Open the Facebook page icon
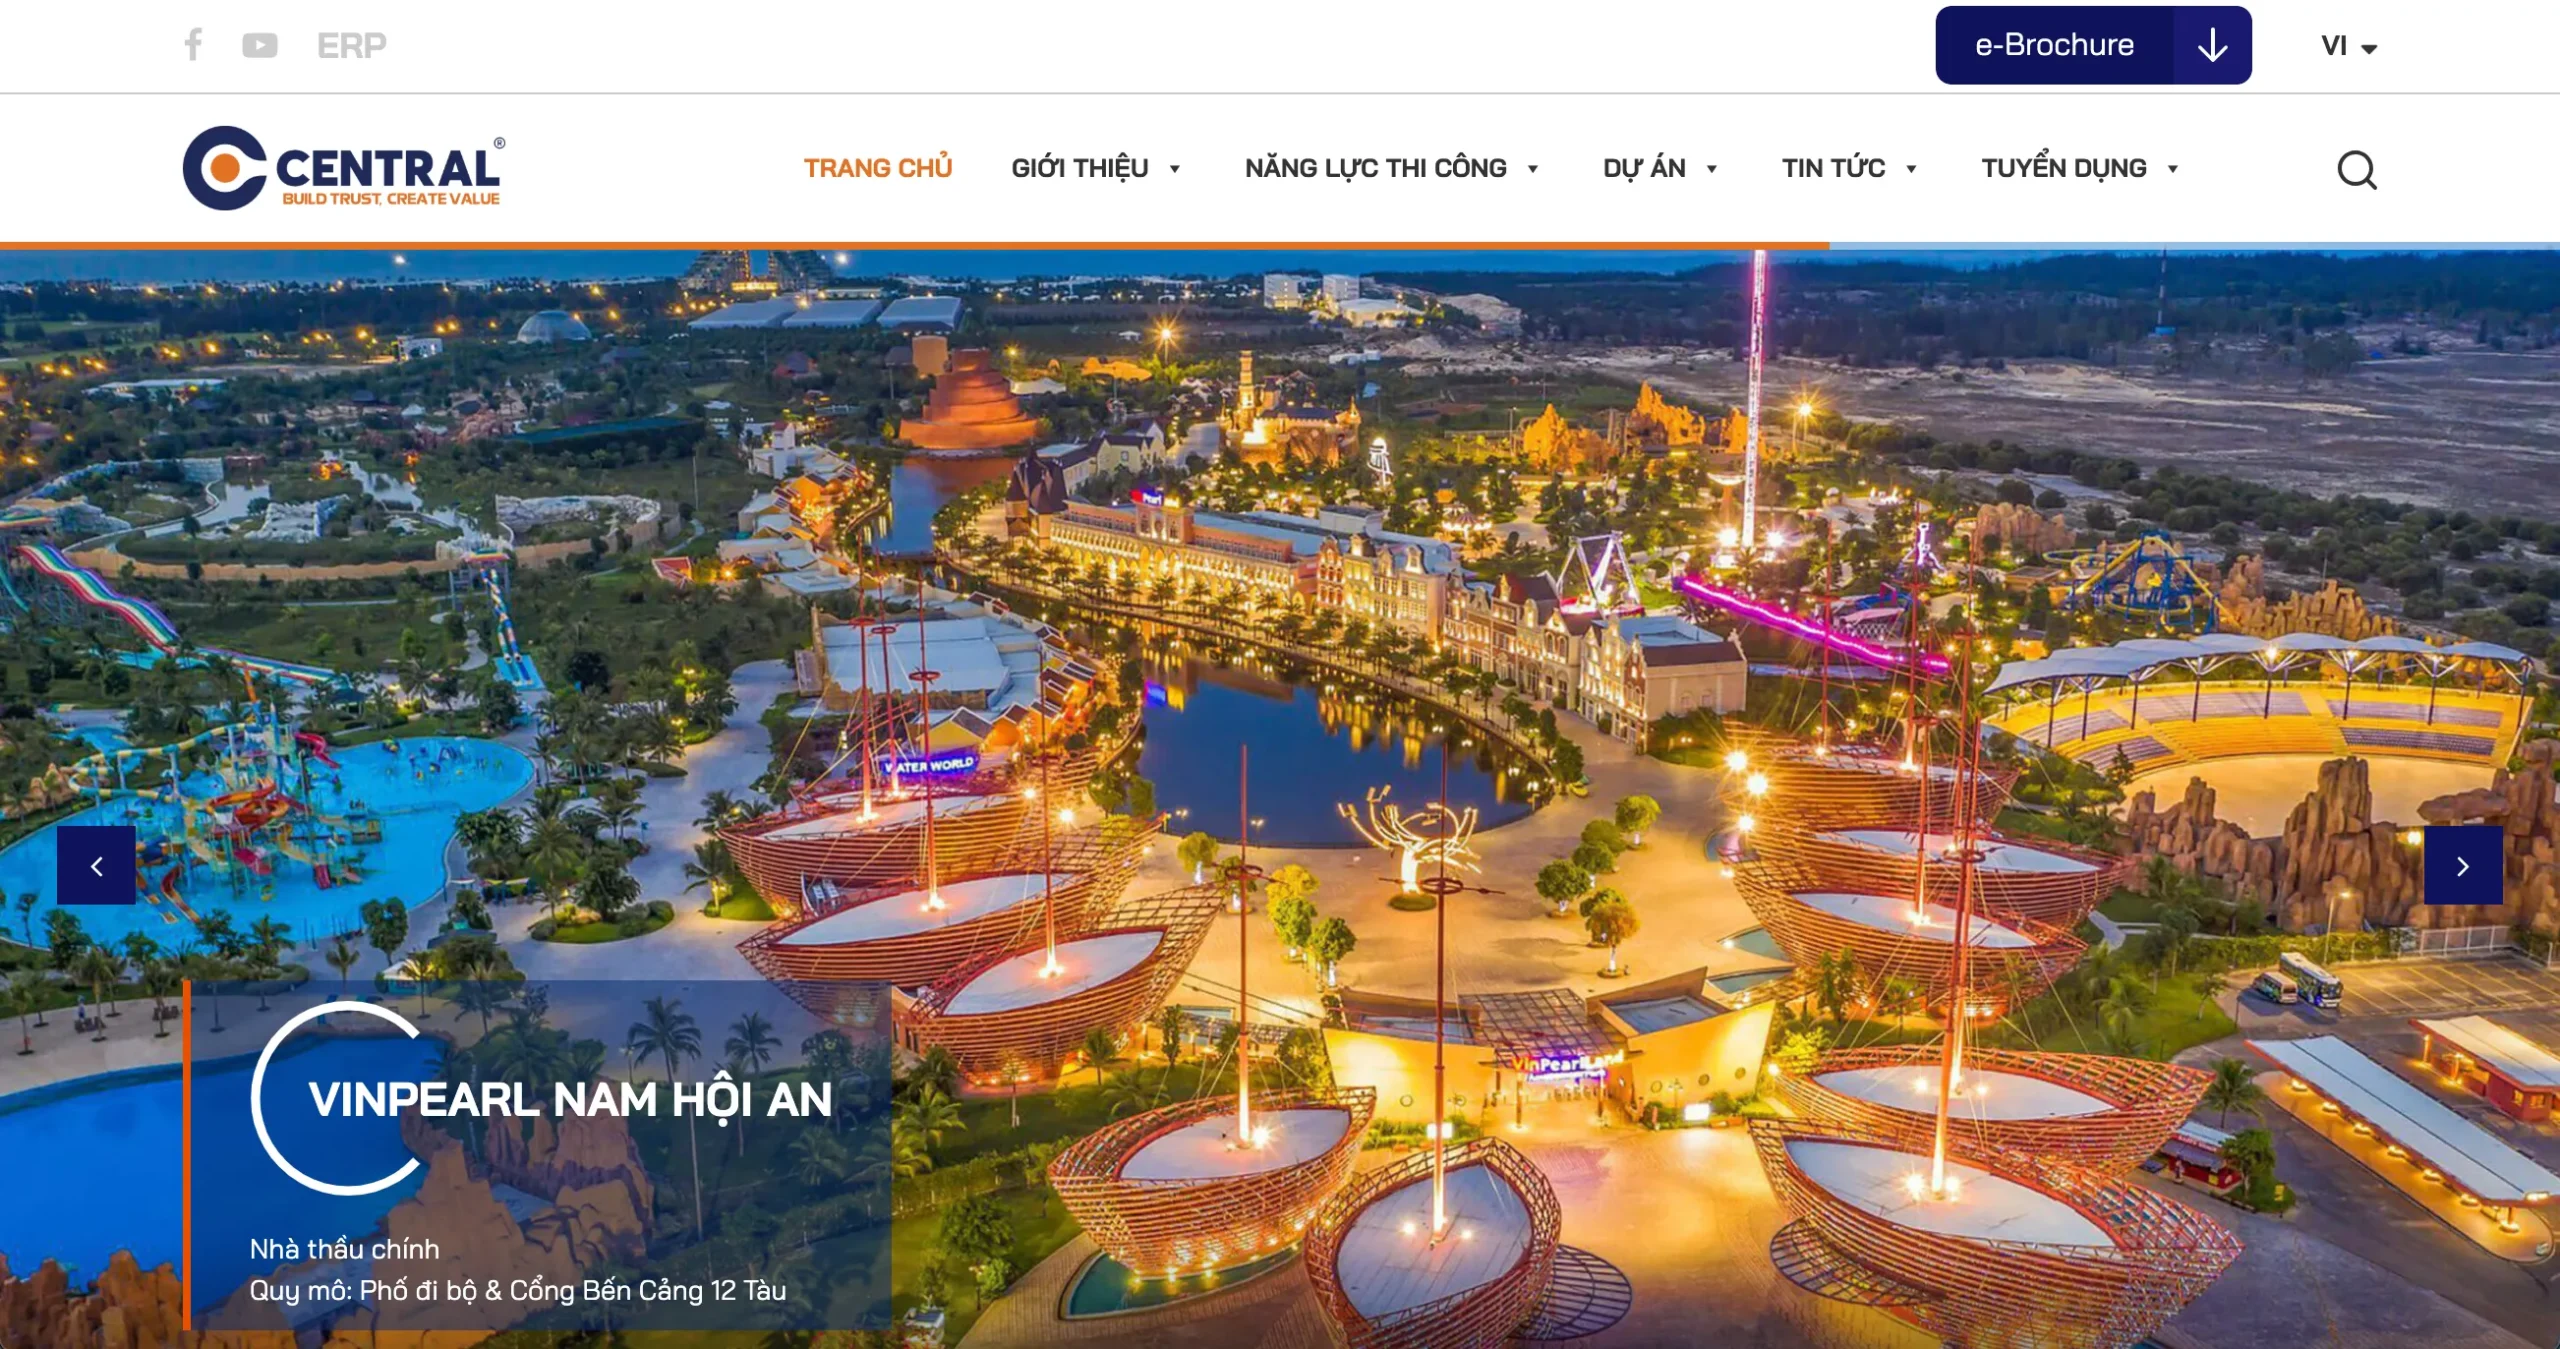Image resolution: width=2560 pixels, height=1349 pixels. point(193,44)
